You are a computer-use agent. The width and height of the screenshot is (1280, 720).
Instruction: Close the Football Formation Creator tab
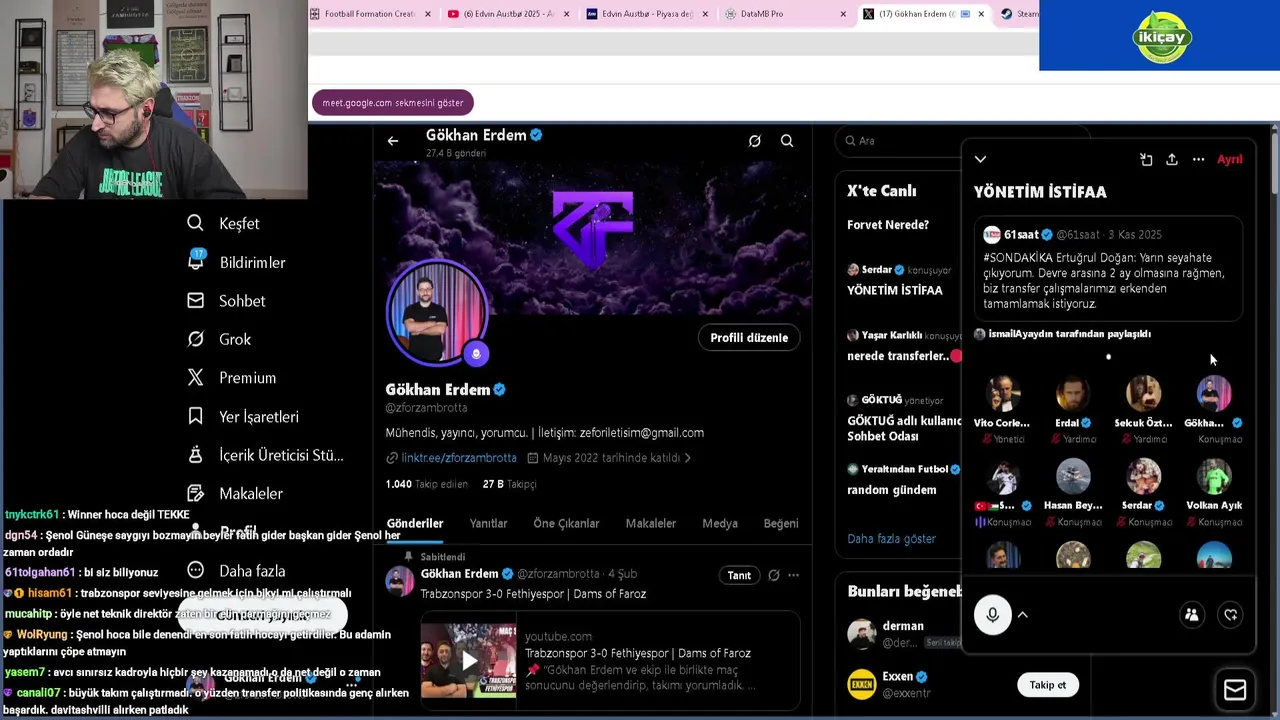point(428,14)
